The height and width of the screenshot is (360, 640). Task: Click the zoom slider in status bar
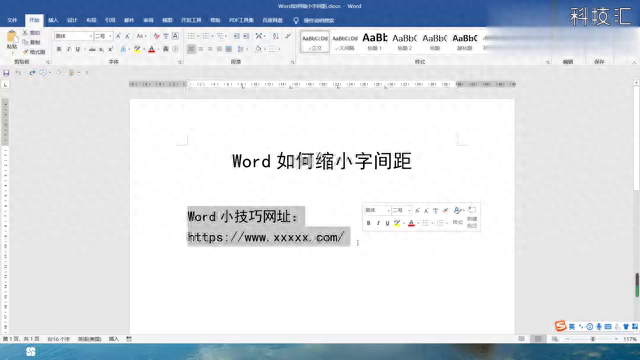pos(592,339)
